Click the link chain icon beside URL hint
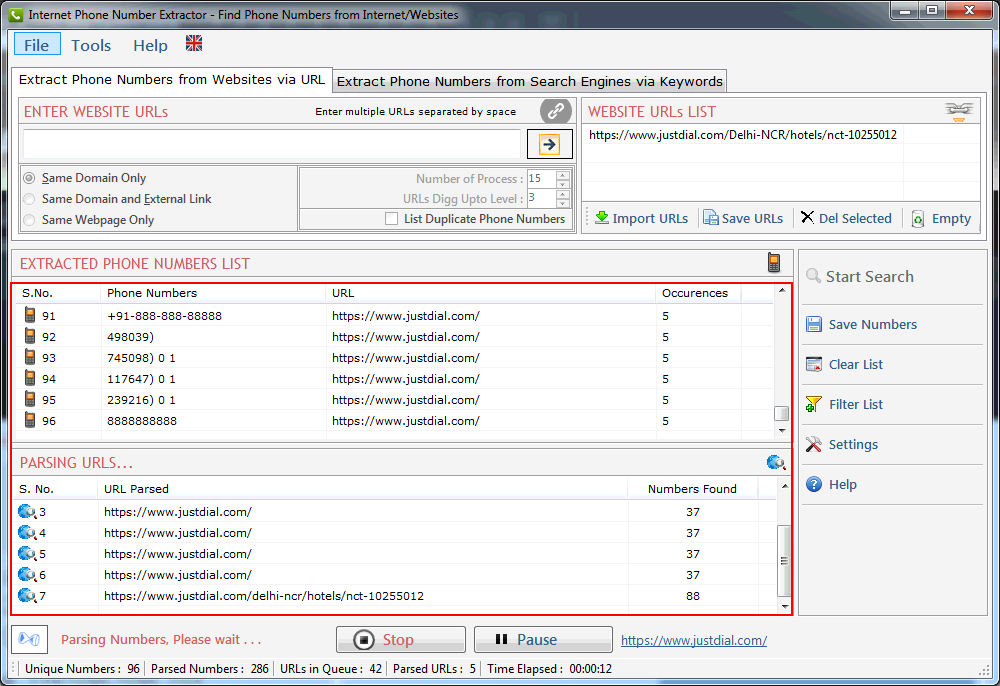The height and width of the screenshot is (686, 1000). (x=555, y=111)
